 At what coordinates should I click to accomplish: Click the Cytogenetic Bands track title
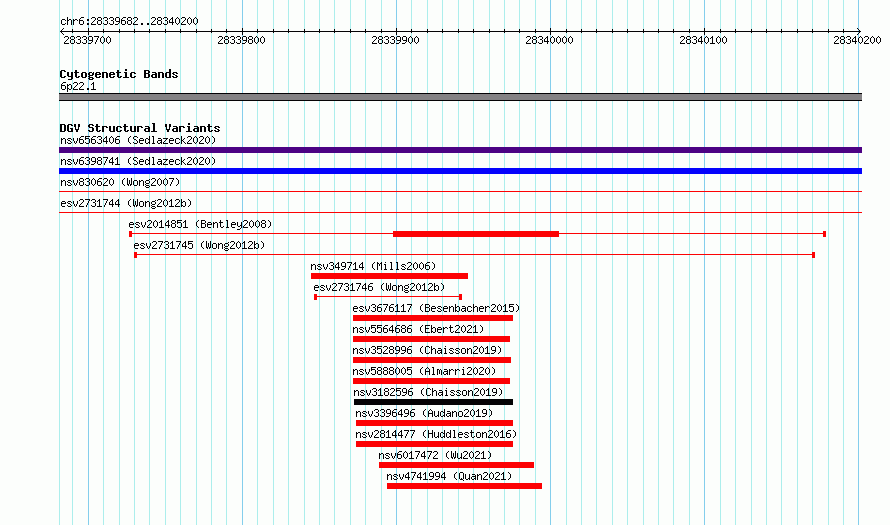119,74
